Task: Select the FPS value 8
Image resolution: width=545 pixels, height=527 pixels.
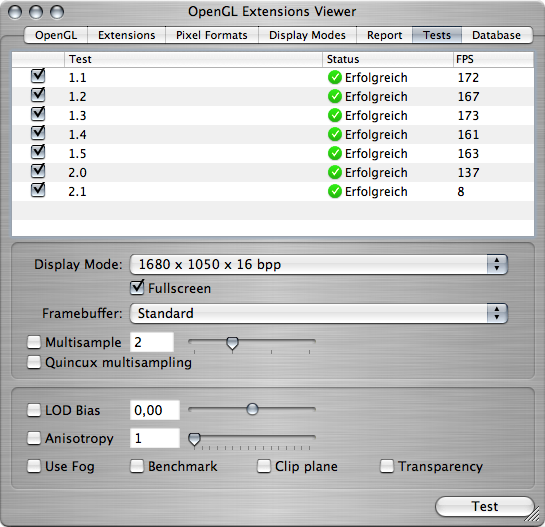Action: 461,191
